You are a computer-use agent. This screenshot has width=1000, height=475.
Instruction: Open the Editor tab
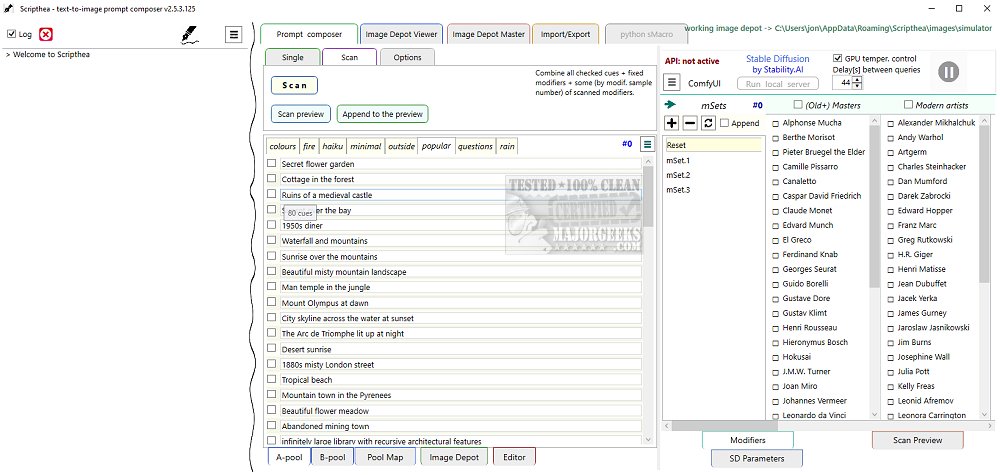point(514,457)
